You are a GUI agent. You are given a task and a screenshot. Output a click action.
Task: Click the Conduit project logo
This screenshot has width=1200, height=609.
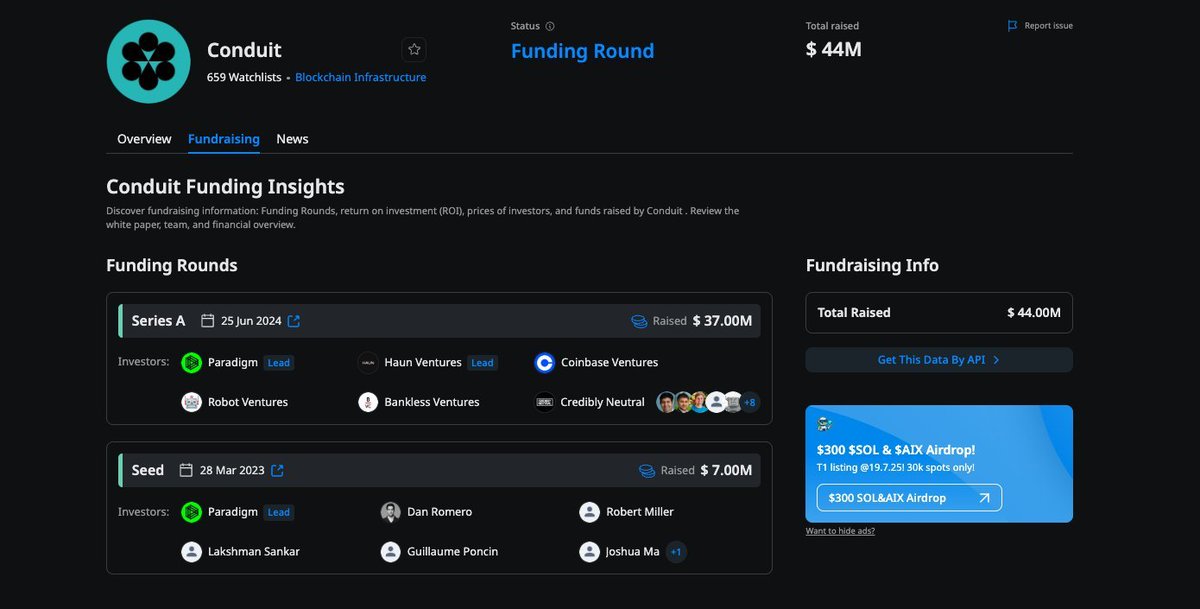click(x=148, y=61)
